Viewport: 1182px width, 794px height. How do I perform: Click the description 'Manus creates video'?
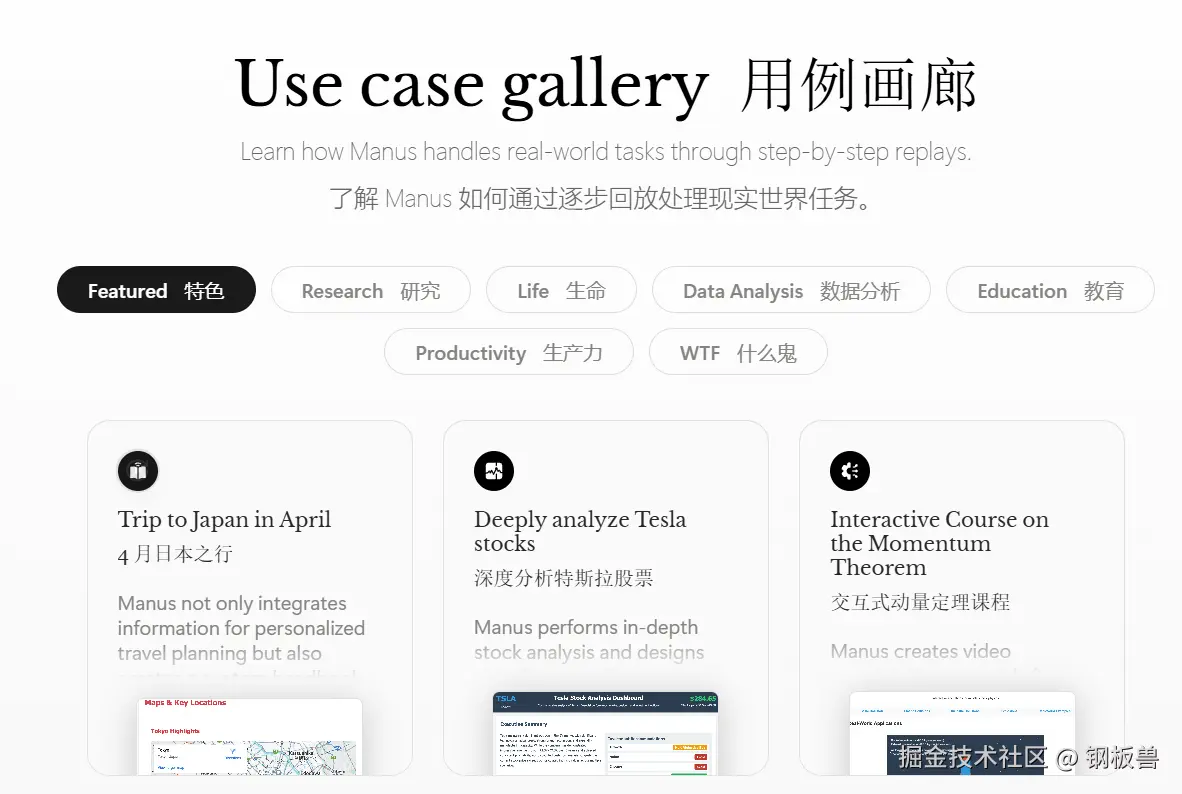click(920, 651)
